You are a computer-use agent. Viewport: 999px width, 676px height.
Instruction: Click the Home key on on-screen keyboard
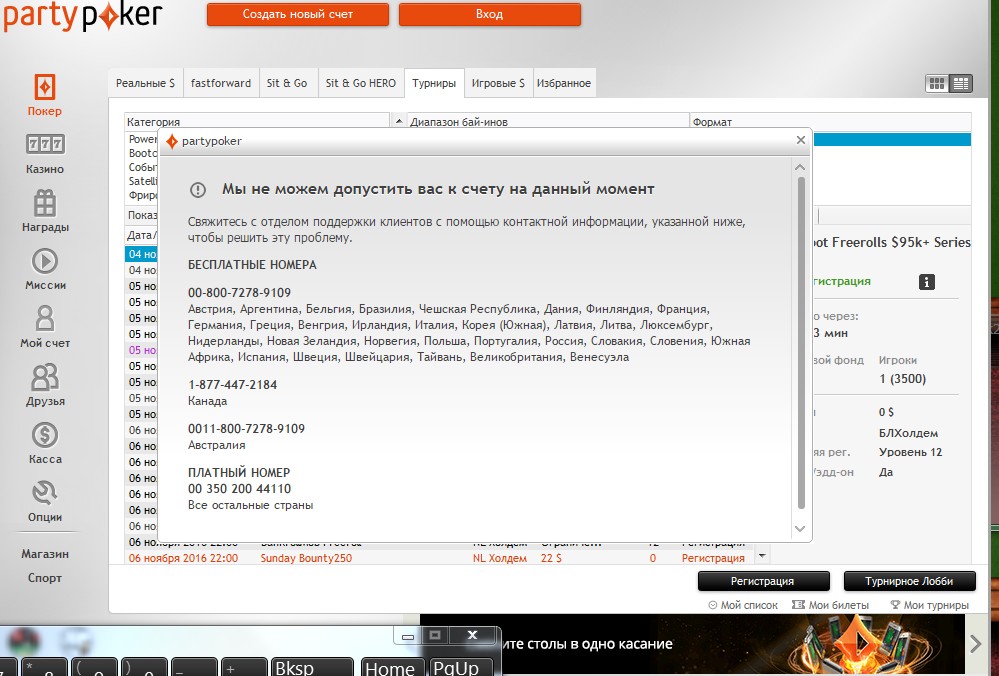390,666
